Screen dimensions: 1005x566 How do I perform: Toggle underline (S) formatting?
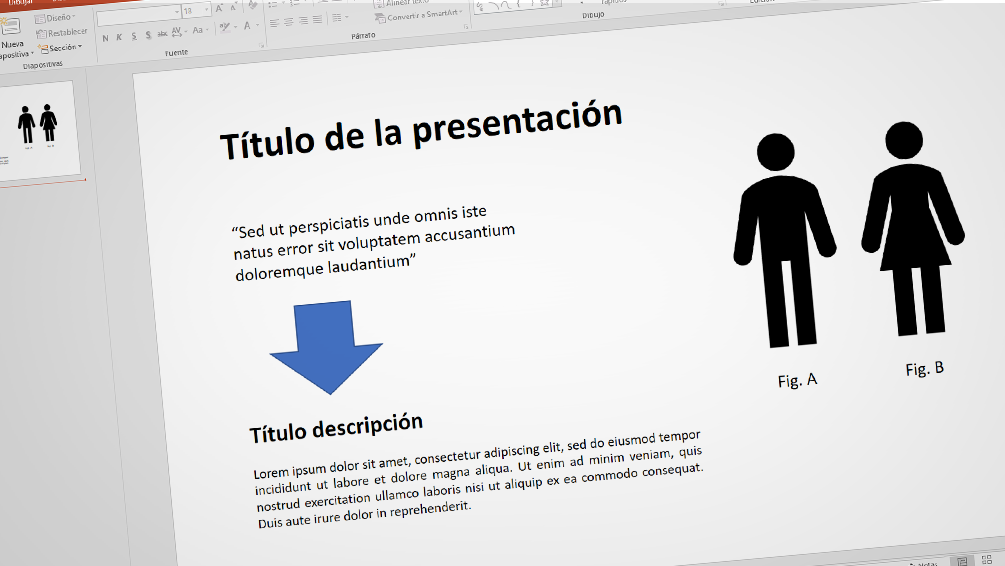133,36
